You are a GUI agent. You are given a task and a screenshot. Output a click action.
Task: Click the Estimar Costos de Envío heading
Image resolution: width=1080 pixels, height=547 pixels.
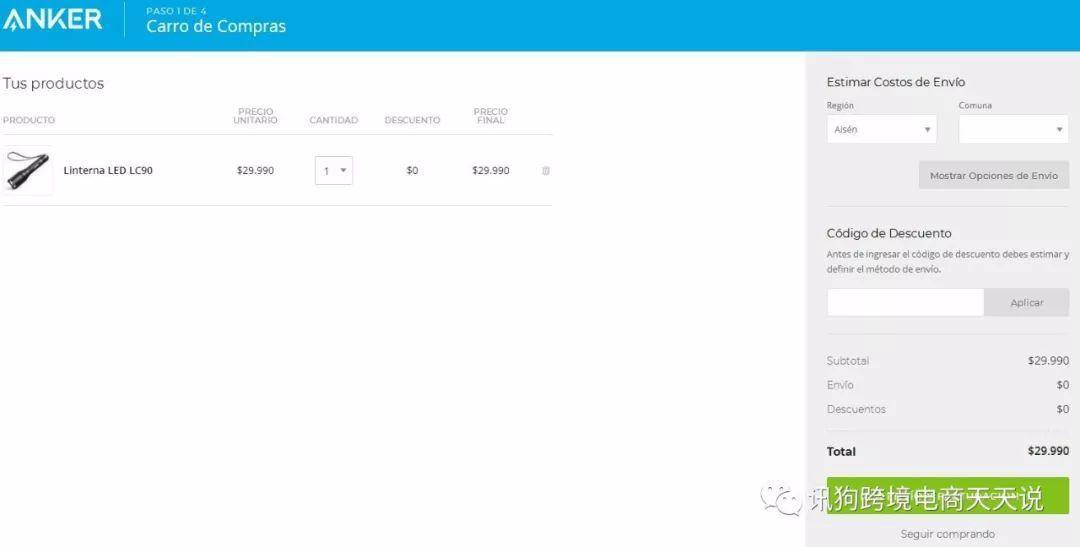[x=895, y=82]
